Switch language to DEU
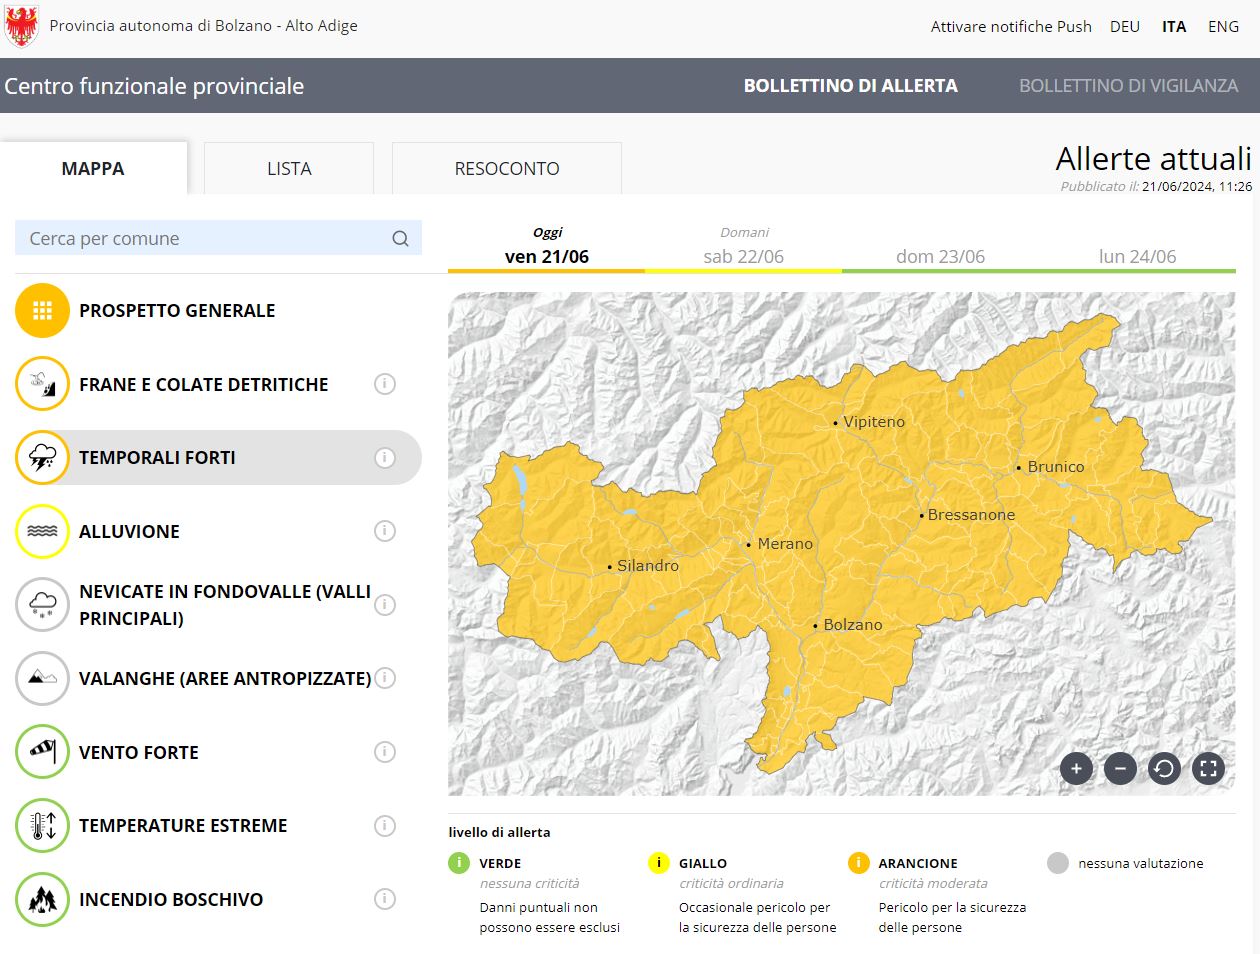The height and width of the screenshot is (954, 1260). [x=1124, y=26]
